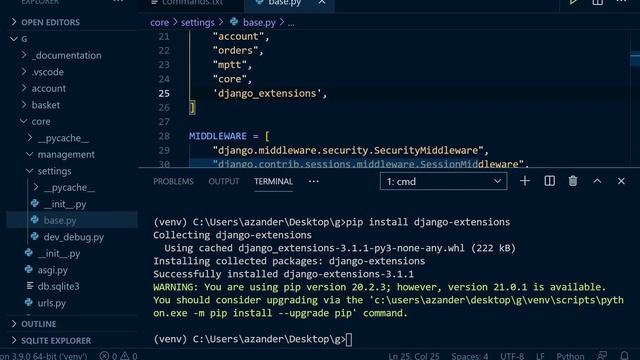This screenshot has height=360, width=640.
Task: Change encoding via UTF-8 status item
Action: pyautogui.click(x=512, y=356)
